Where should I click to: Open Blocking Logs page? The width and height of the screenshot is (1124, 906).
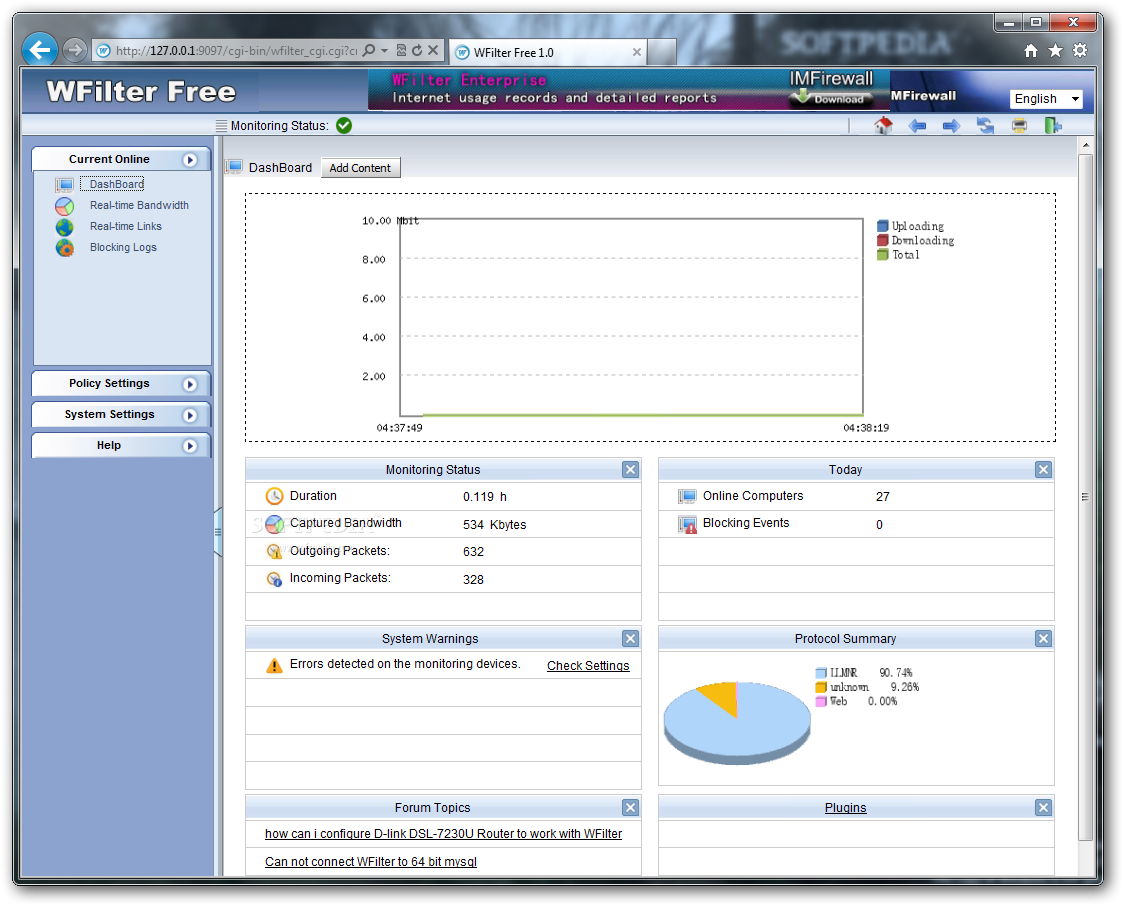[123, 247]
